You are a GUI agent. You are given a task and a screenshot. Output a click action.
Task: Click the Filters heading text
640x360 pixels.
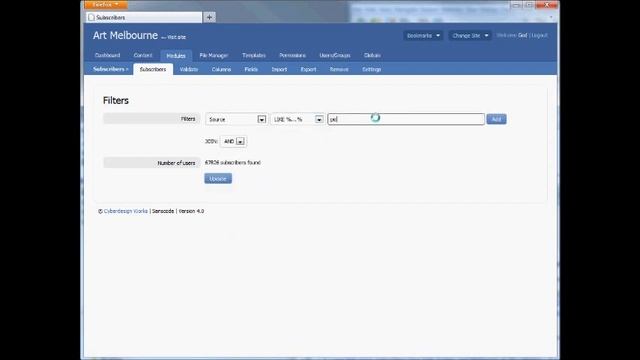[x=116, y=100]
